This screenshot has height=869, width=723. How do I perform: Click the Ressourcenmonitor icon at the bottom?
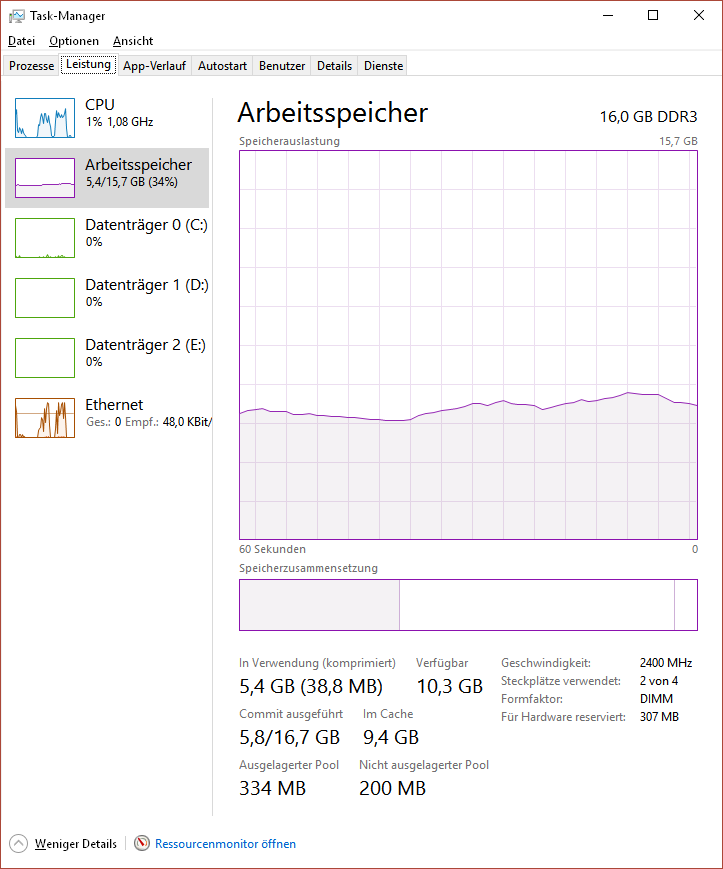pyautogui.click(x=142, y=843)
